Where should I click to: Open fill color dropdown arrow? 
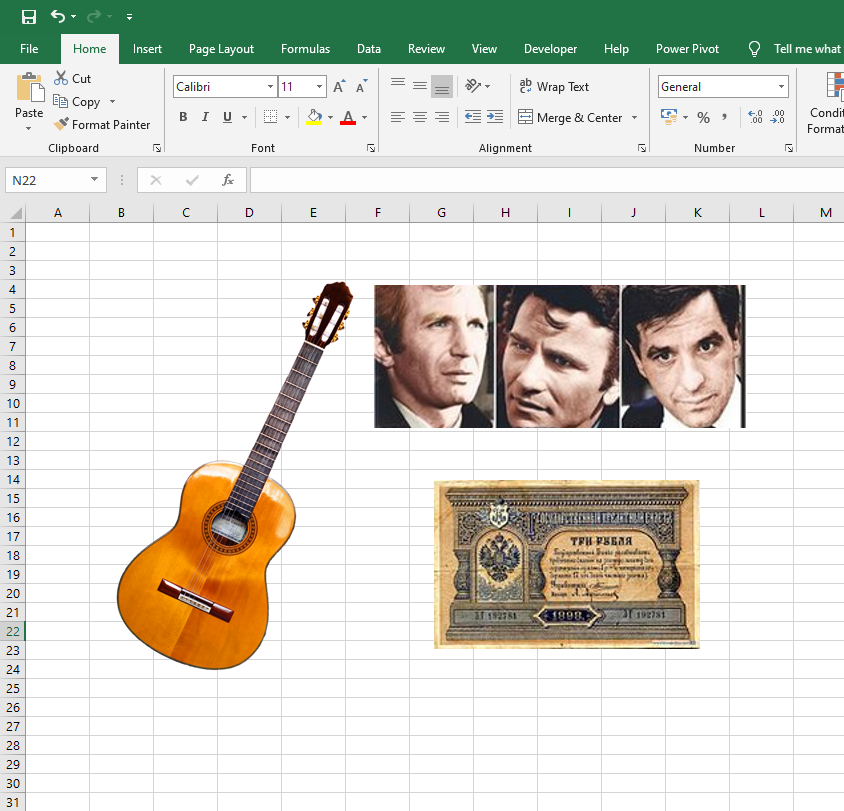[330, 117]
